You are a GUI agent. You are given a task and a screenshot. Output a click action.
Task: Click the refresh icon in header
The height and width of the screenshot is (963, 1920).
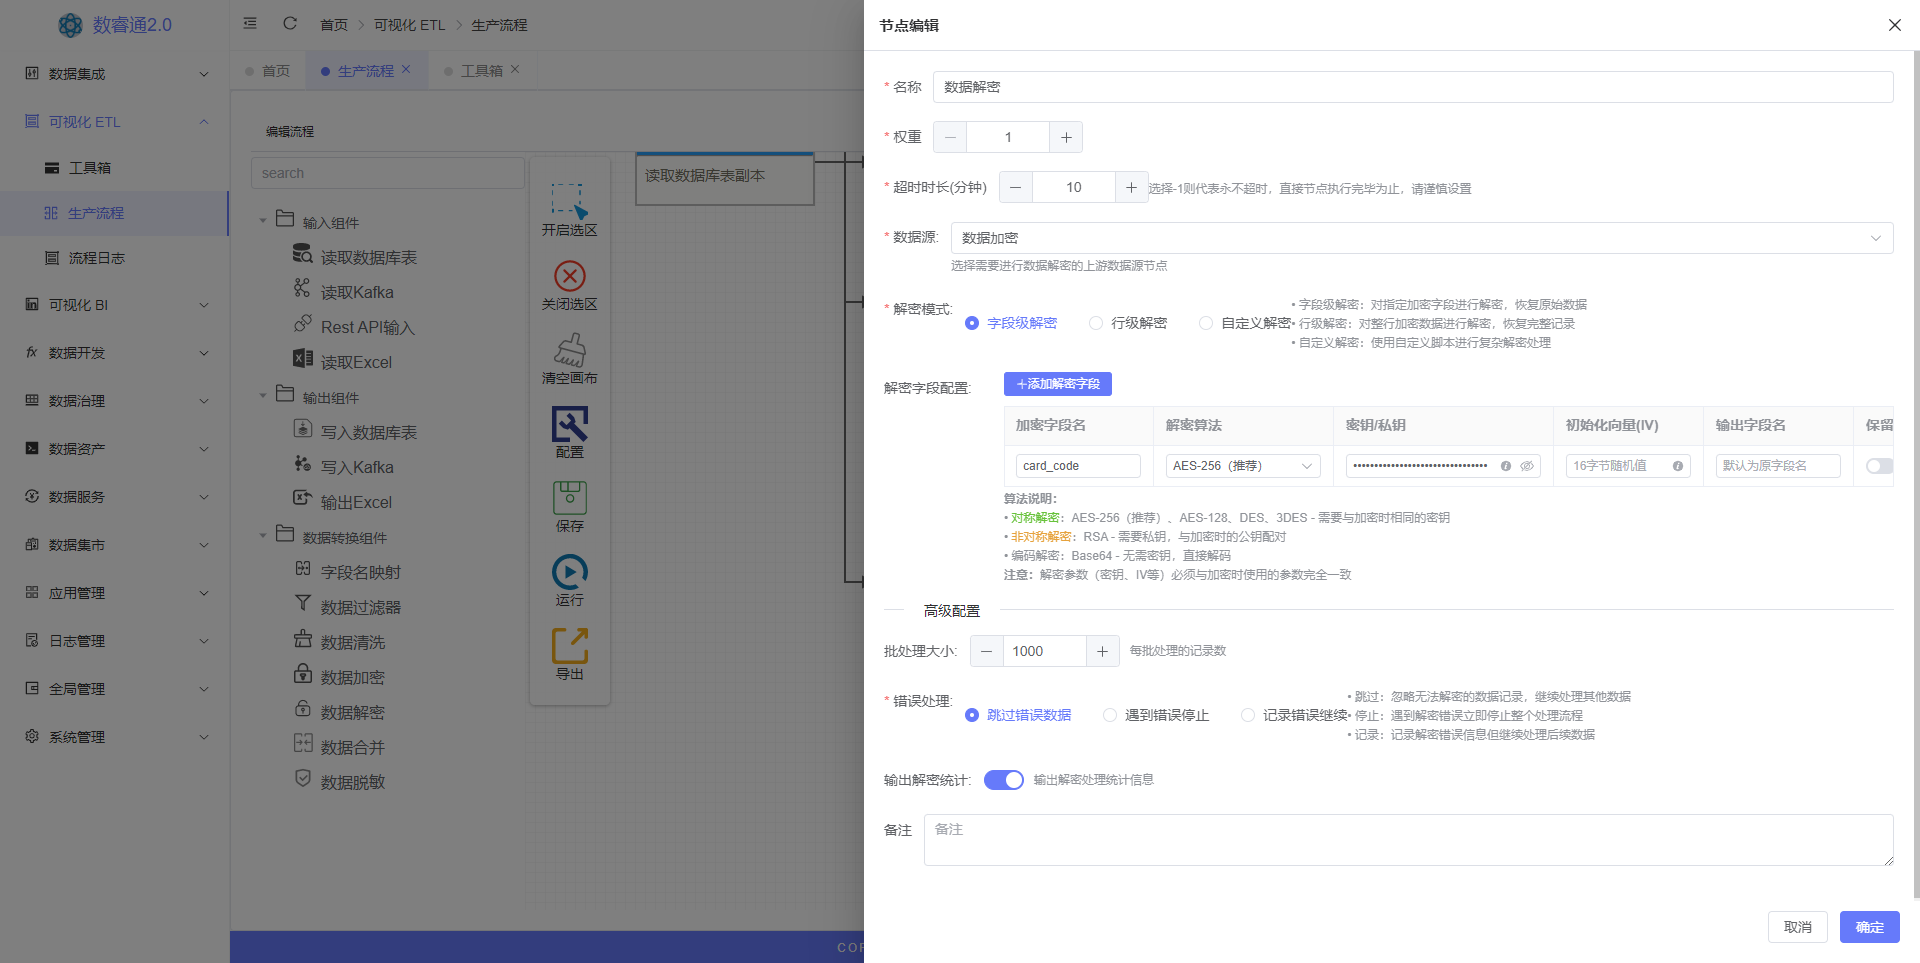[x=290, y=23]
